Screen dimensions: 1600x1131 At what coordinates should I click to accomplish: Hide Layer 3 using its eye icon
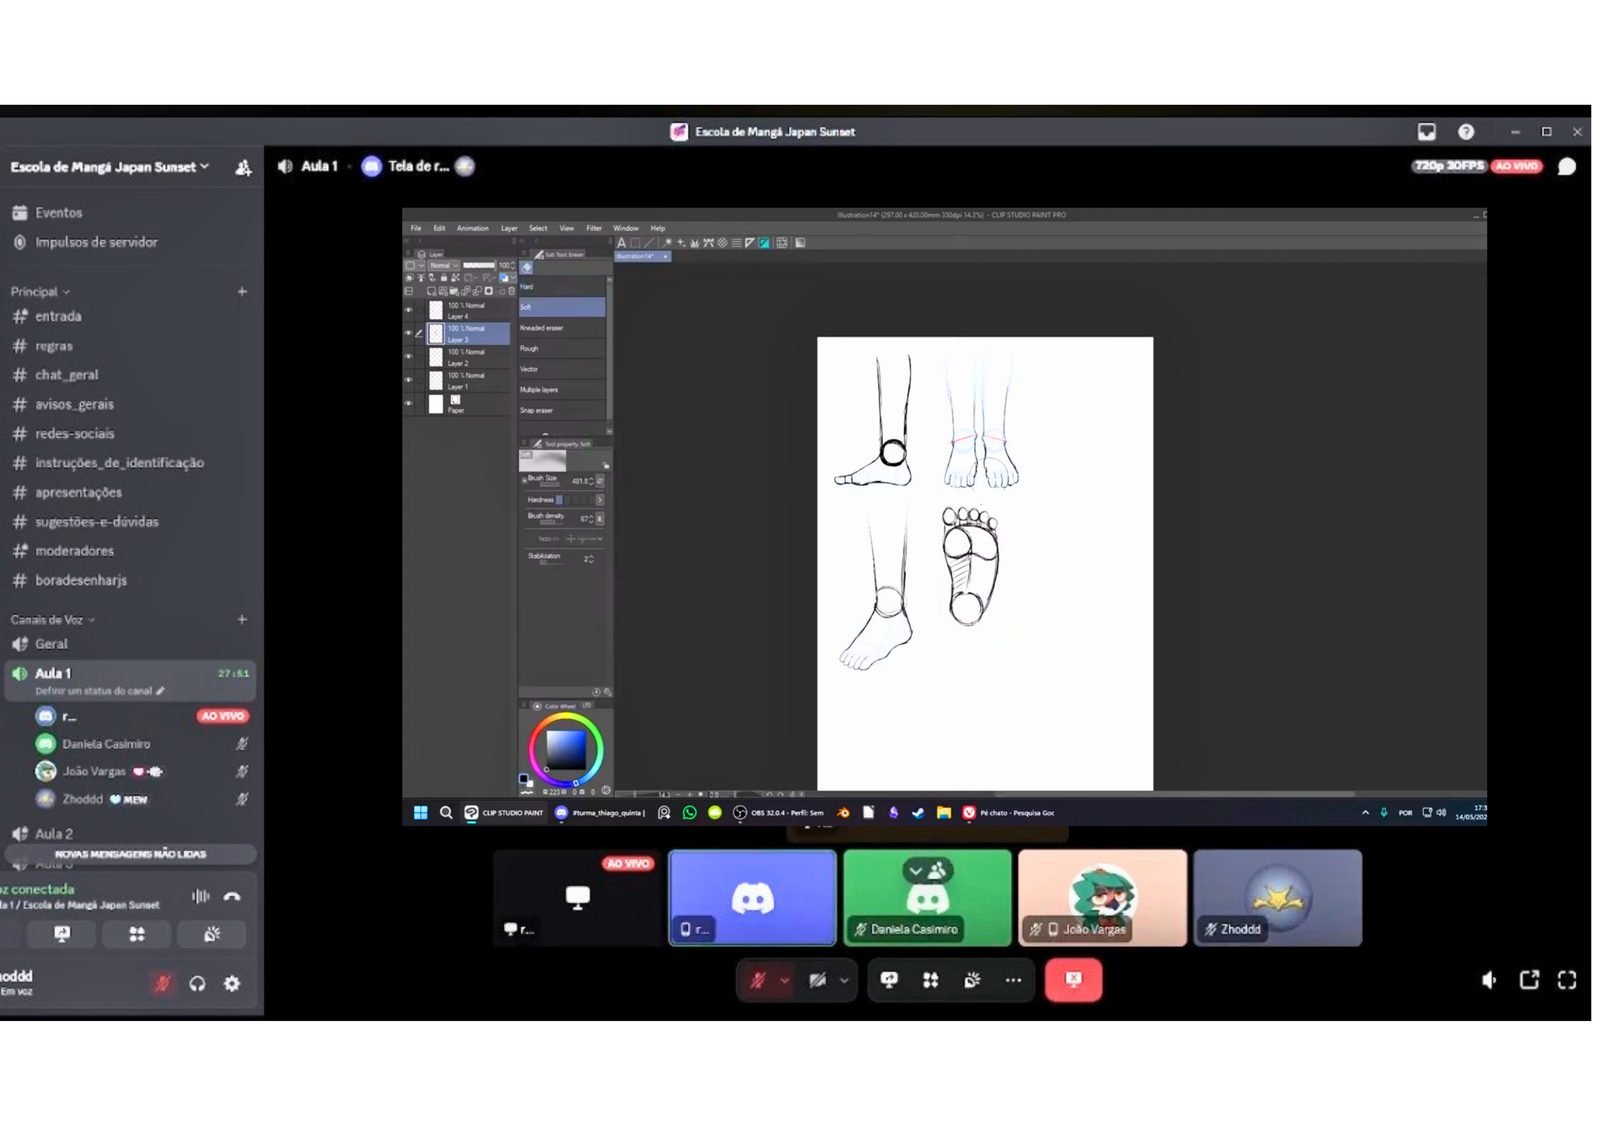[408, 333]
